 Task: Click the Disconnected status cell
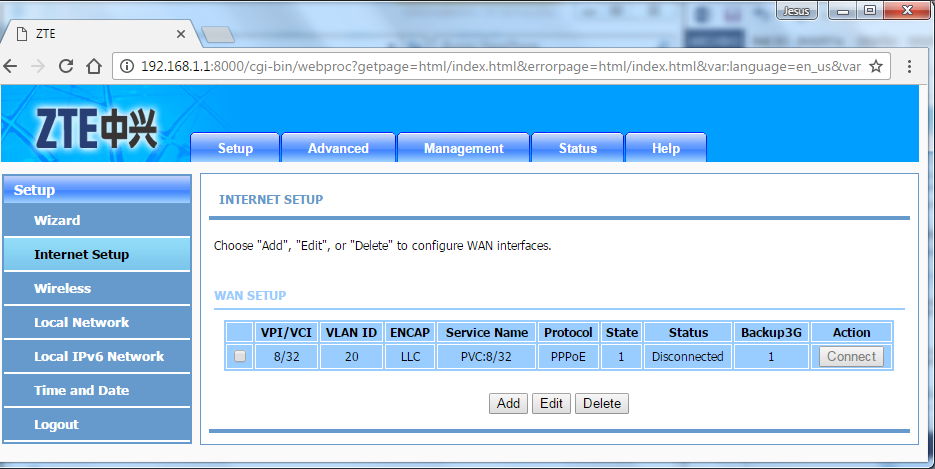click(x=688, y=356)
